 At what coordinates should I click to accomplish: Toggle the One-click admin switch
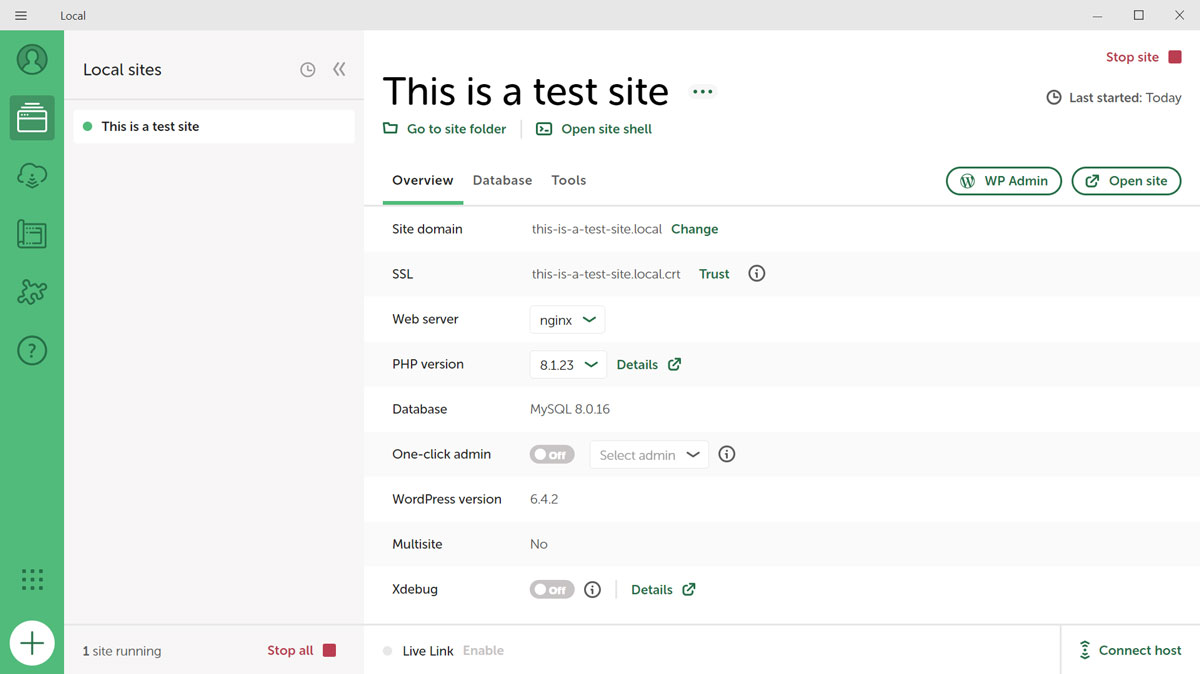pos(552,454)
